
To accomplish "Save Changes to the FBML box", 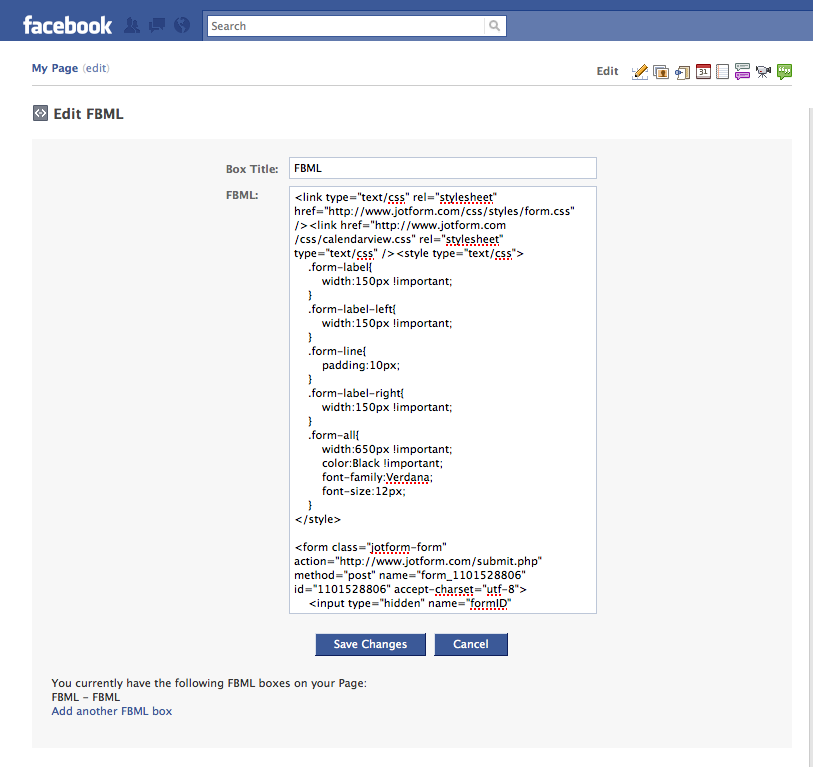I will pyautogui.click(x=370, y=644).
